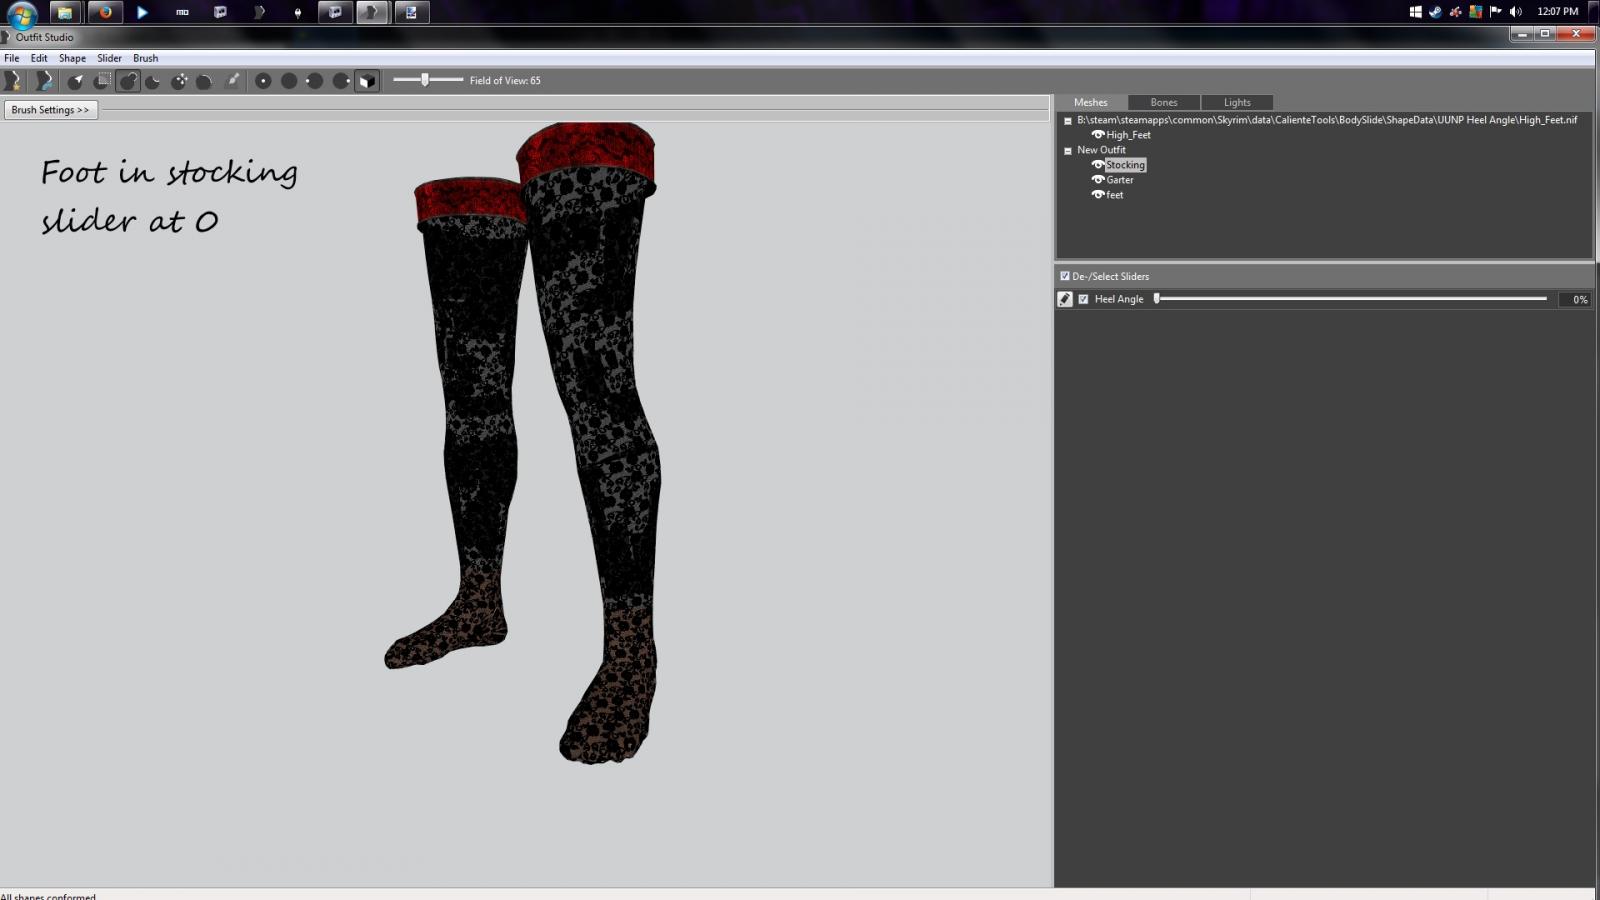Viewport: 1600px width, 900px height.
Task: Pick the Move brush with four dots
Action: pyautogui.click(x=179, y=81)
